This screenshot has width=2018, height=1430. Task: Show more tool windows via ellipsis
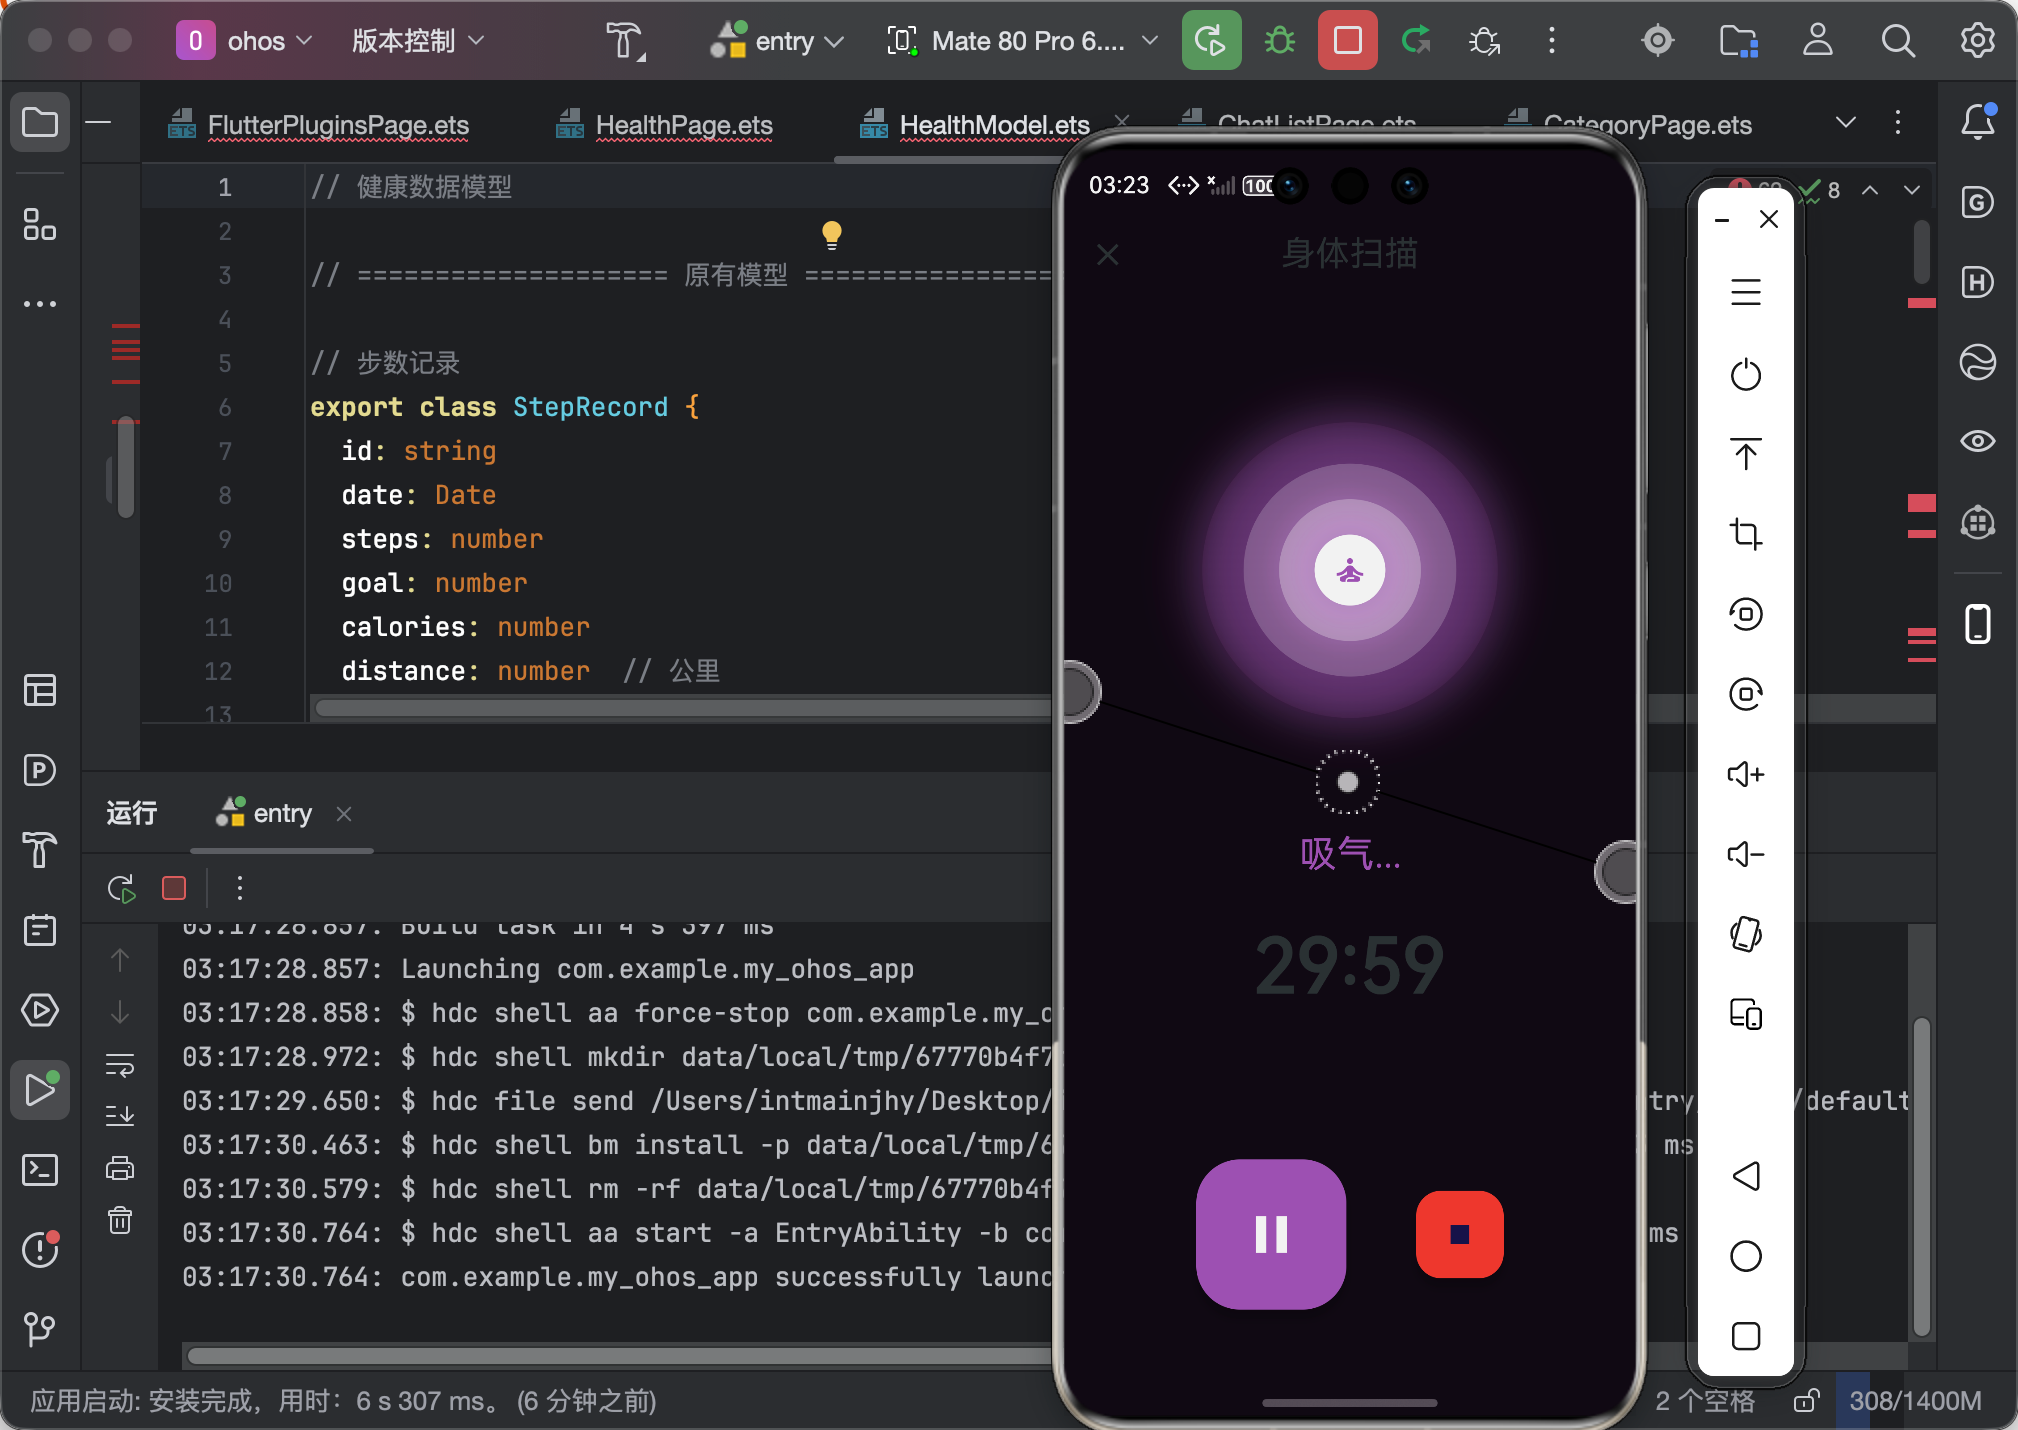[x=40, y=304]
